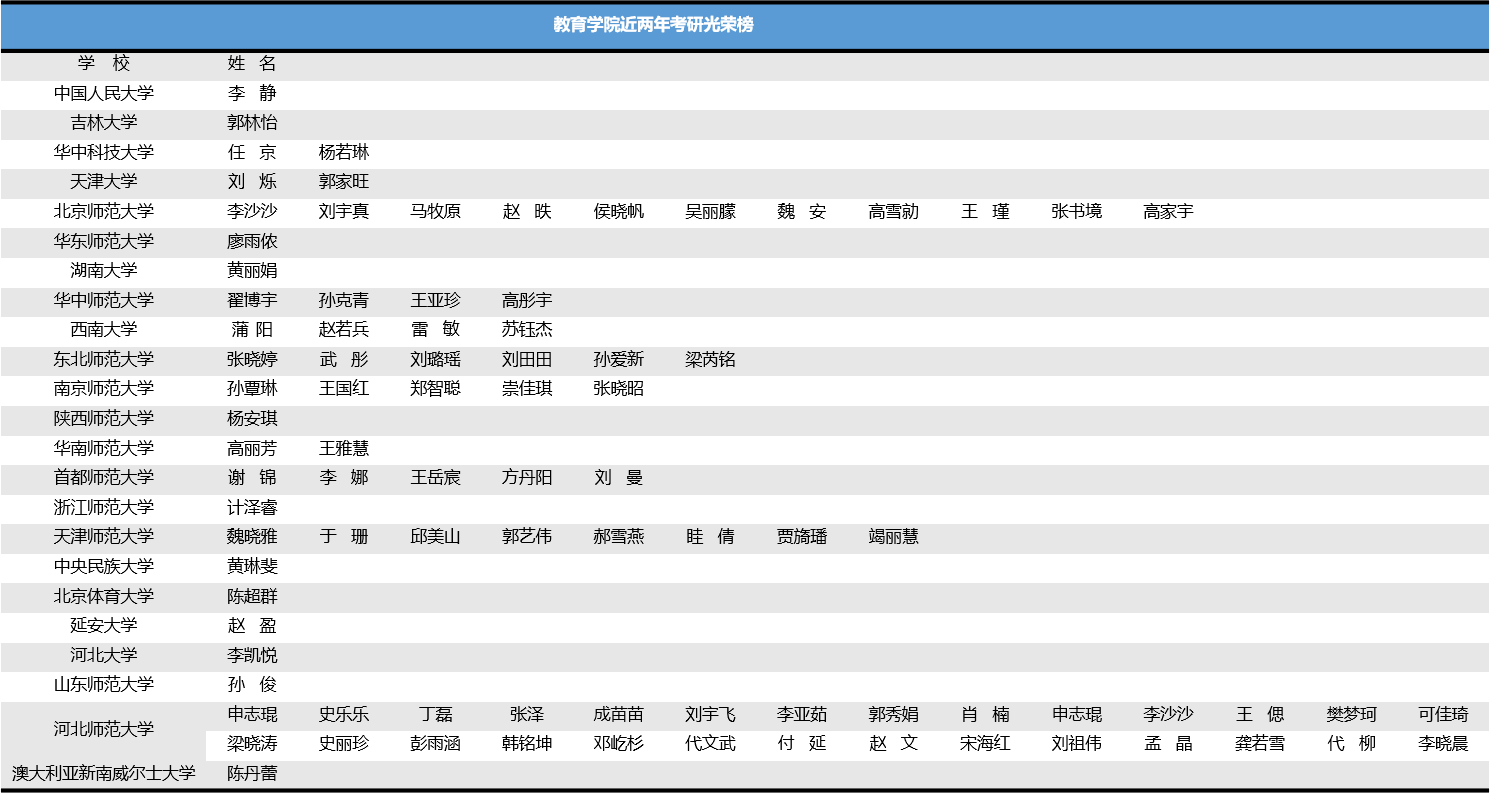Click the name 廖雨依
This screenshot has width=1492, height=794.
coord(252,242)
